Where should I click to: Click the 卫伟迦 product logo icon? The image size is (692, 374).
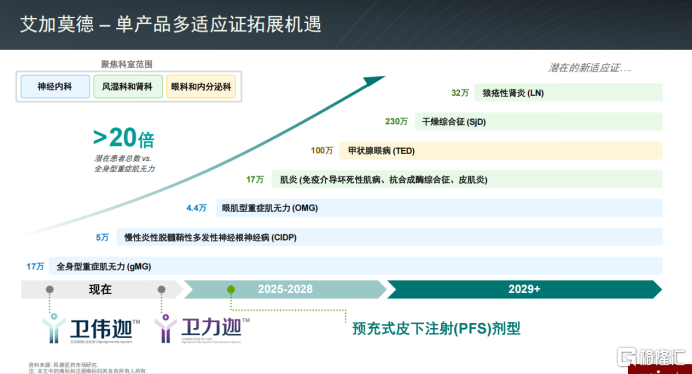(54, 328)
